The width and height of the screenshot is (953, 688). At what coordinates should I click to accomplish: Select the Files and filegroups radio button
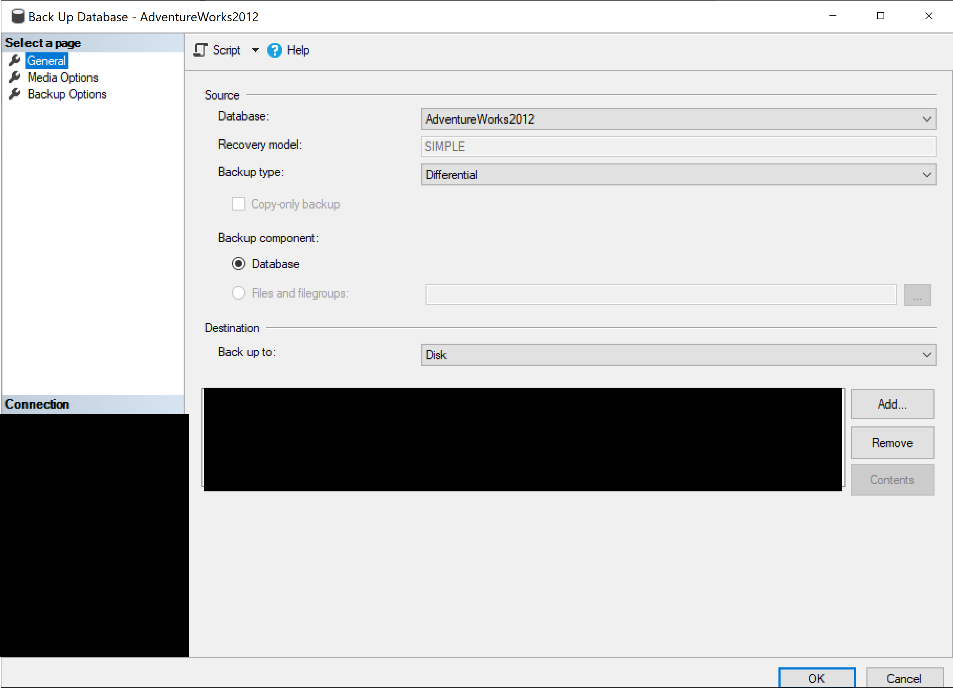[238, 293]
